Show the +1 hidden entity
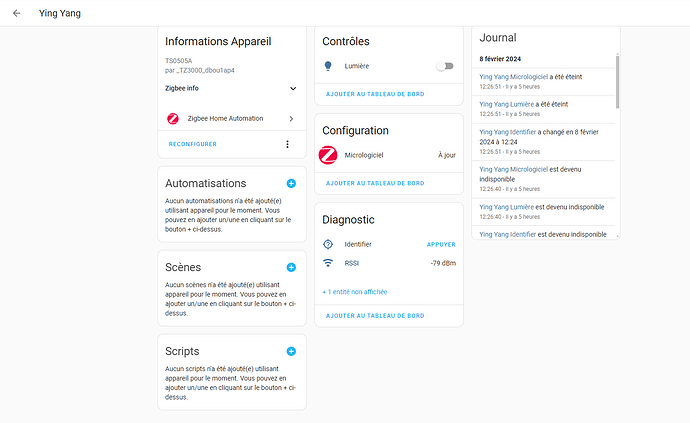This screenshot has width=690, height=423. 355,292
